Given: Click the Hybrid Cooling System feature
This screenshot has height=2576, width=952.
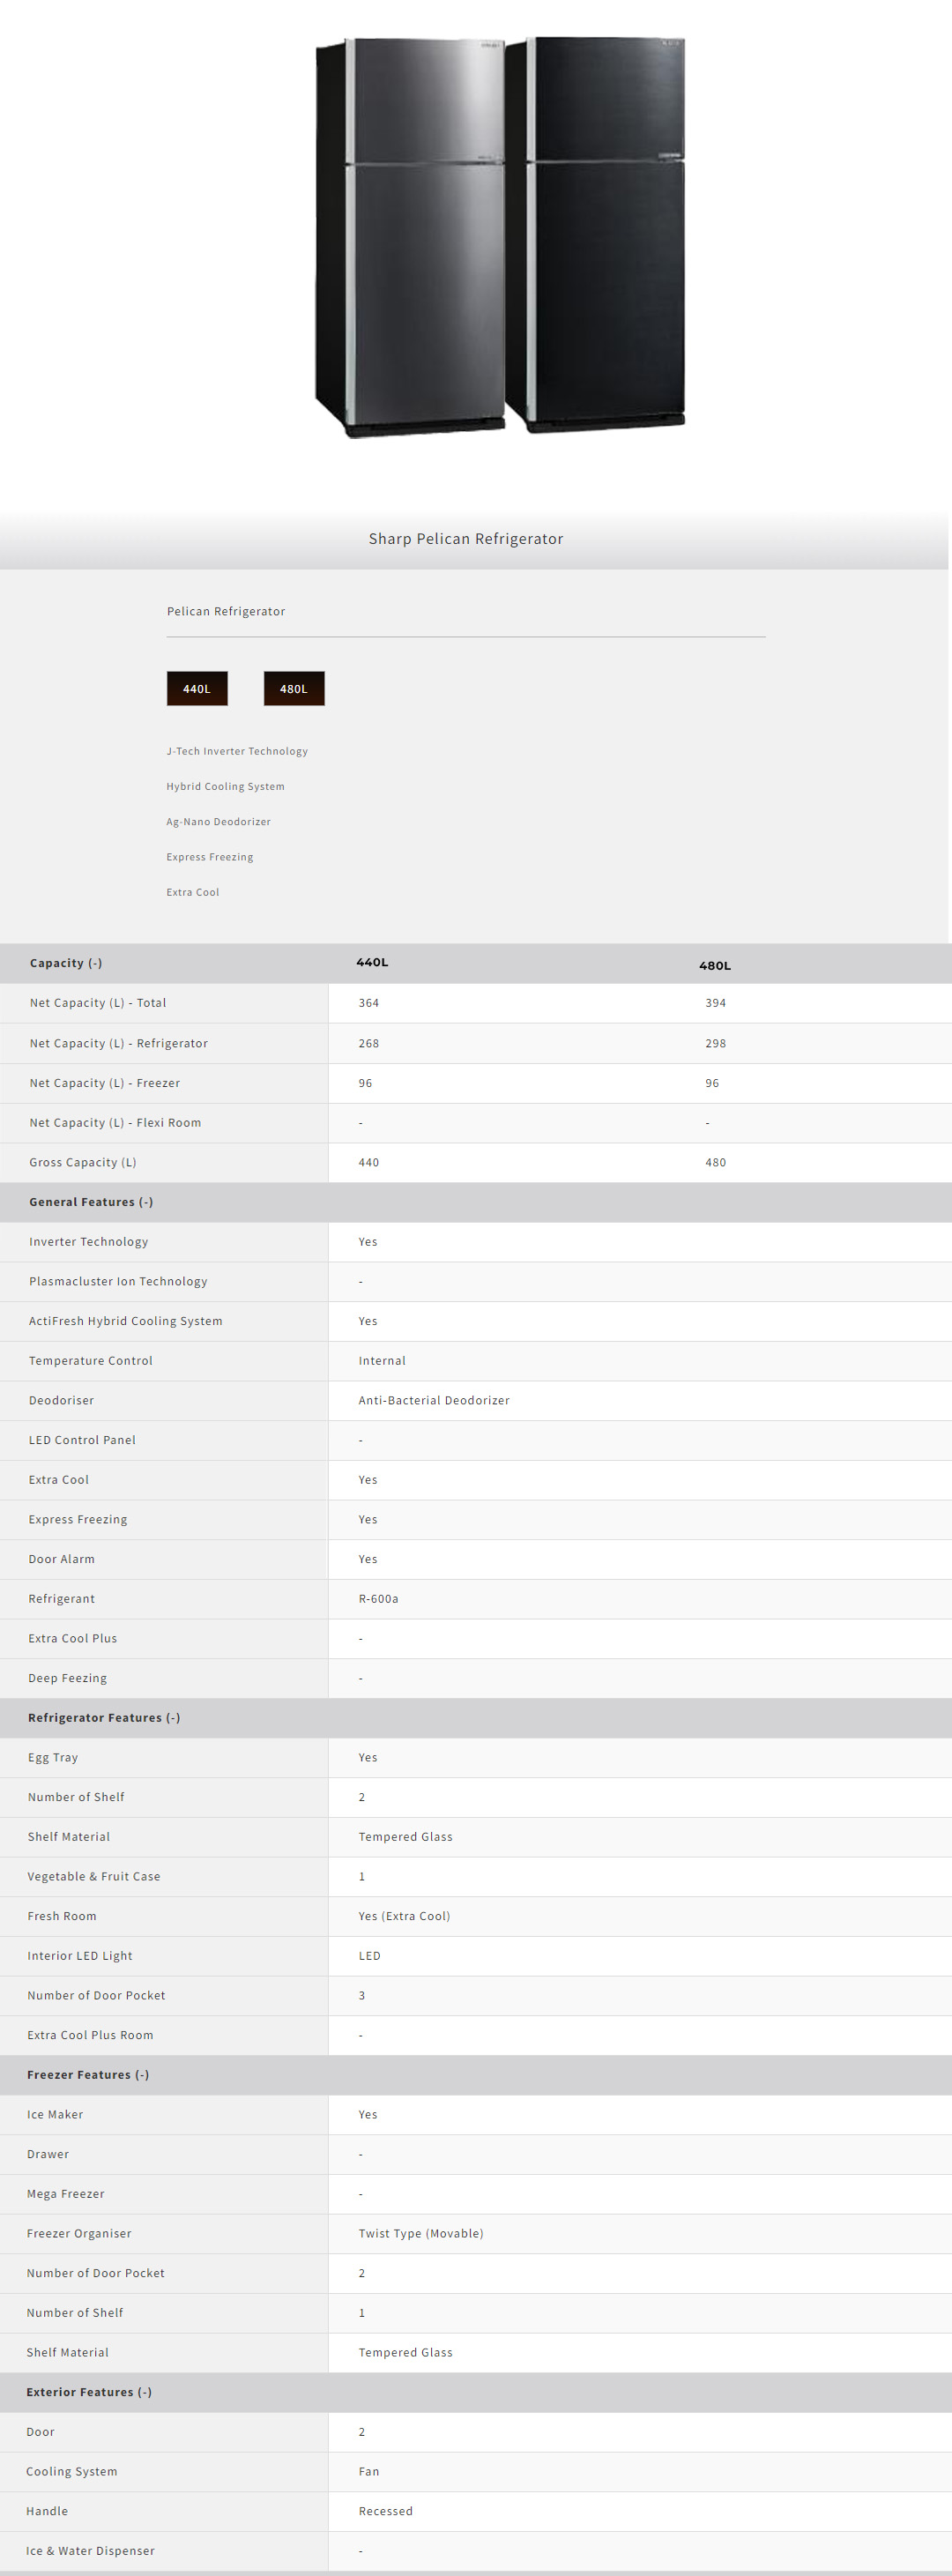Looking at the screenshot, I should tap(225, 786).
